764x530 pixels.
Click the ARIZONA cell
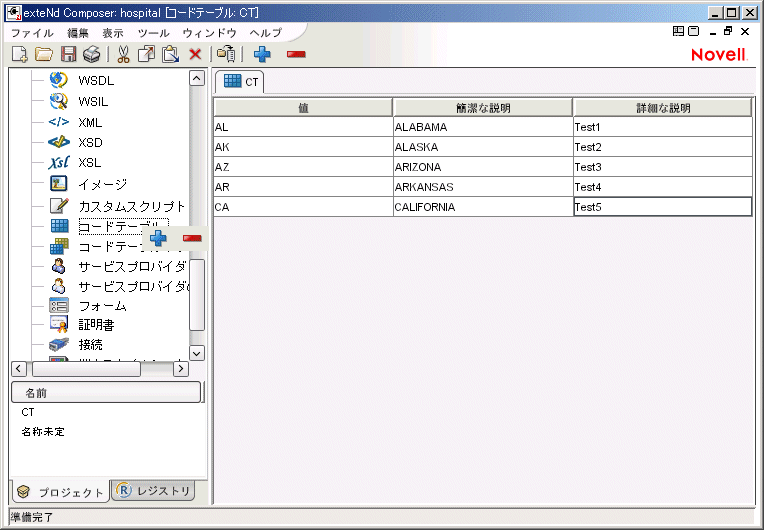(x=483, y=167)
